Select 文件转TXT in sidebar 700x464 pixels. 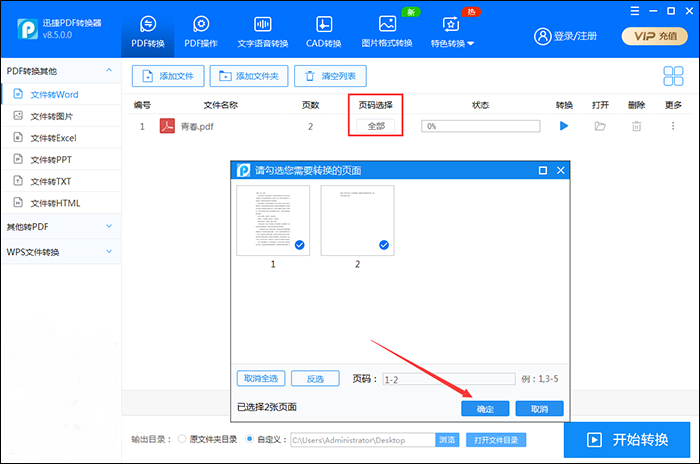61,181
